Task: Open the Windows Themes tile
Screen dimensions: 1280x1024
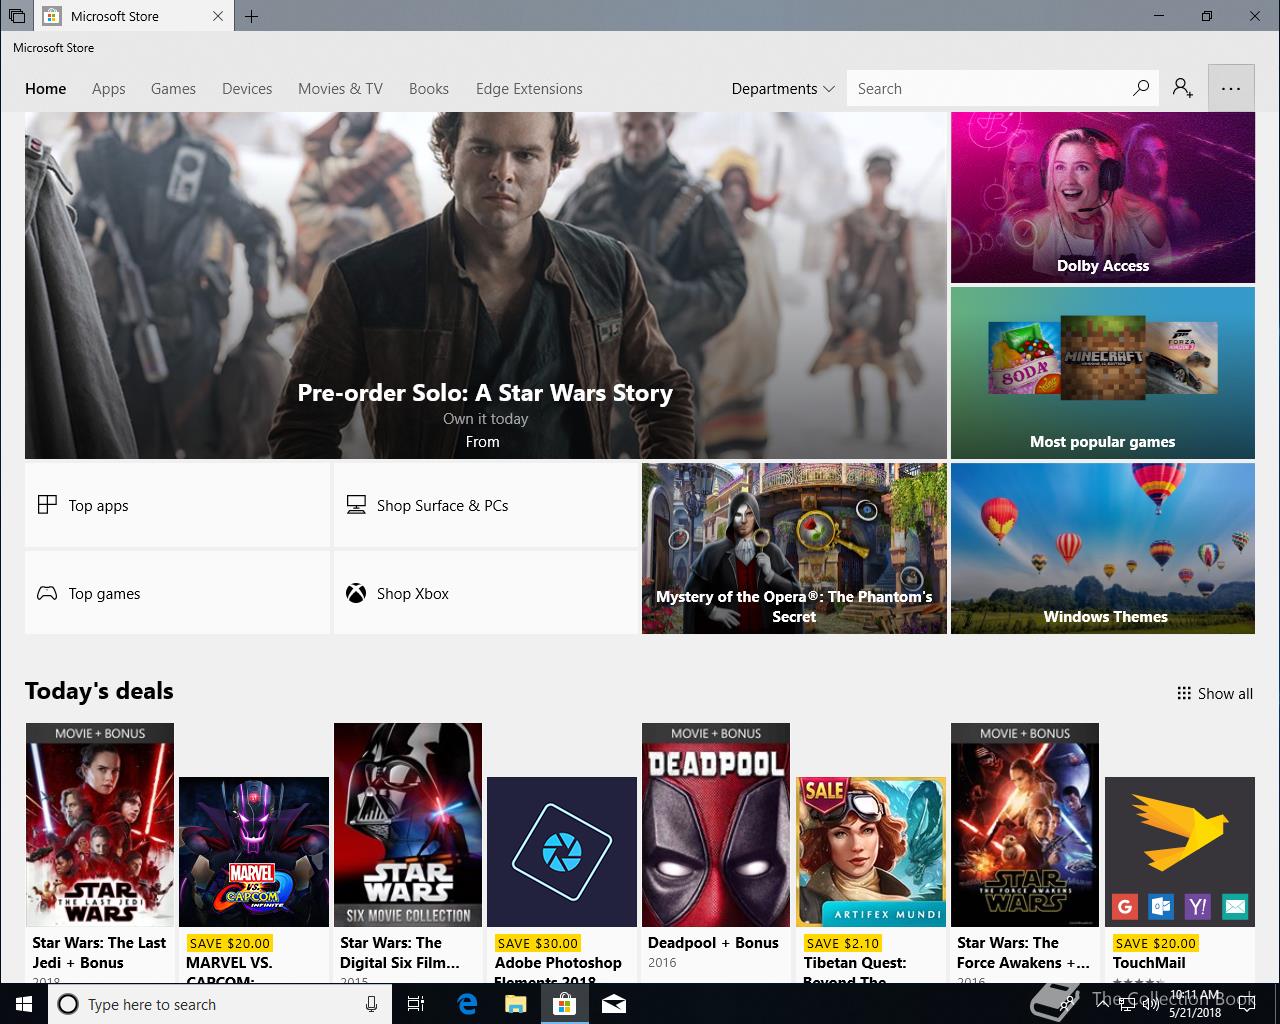Action: coord(1103,548)
